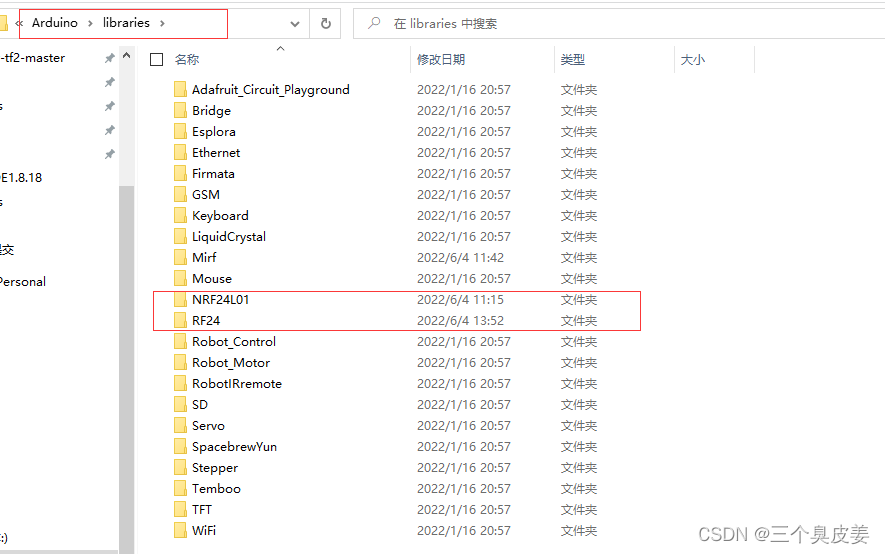
Task: Sort by the 修改日期 column header
Action: coord(441,59)
